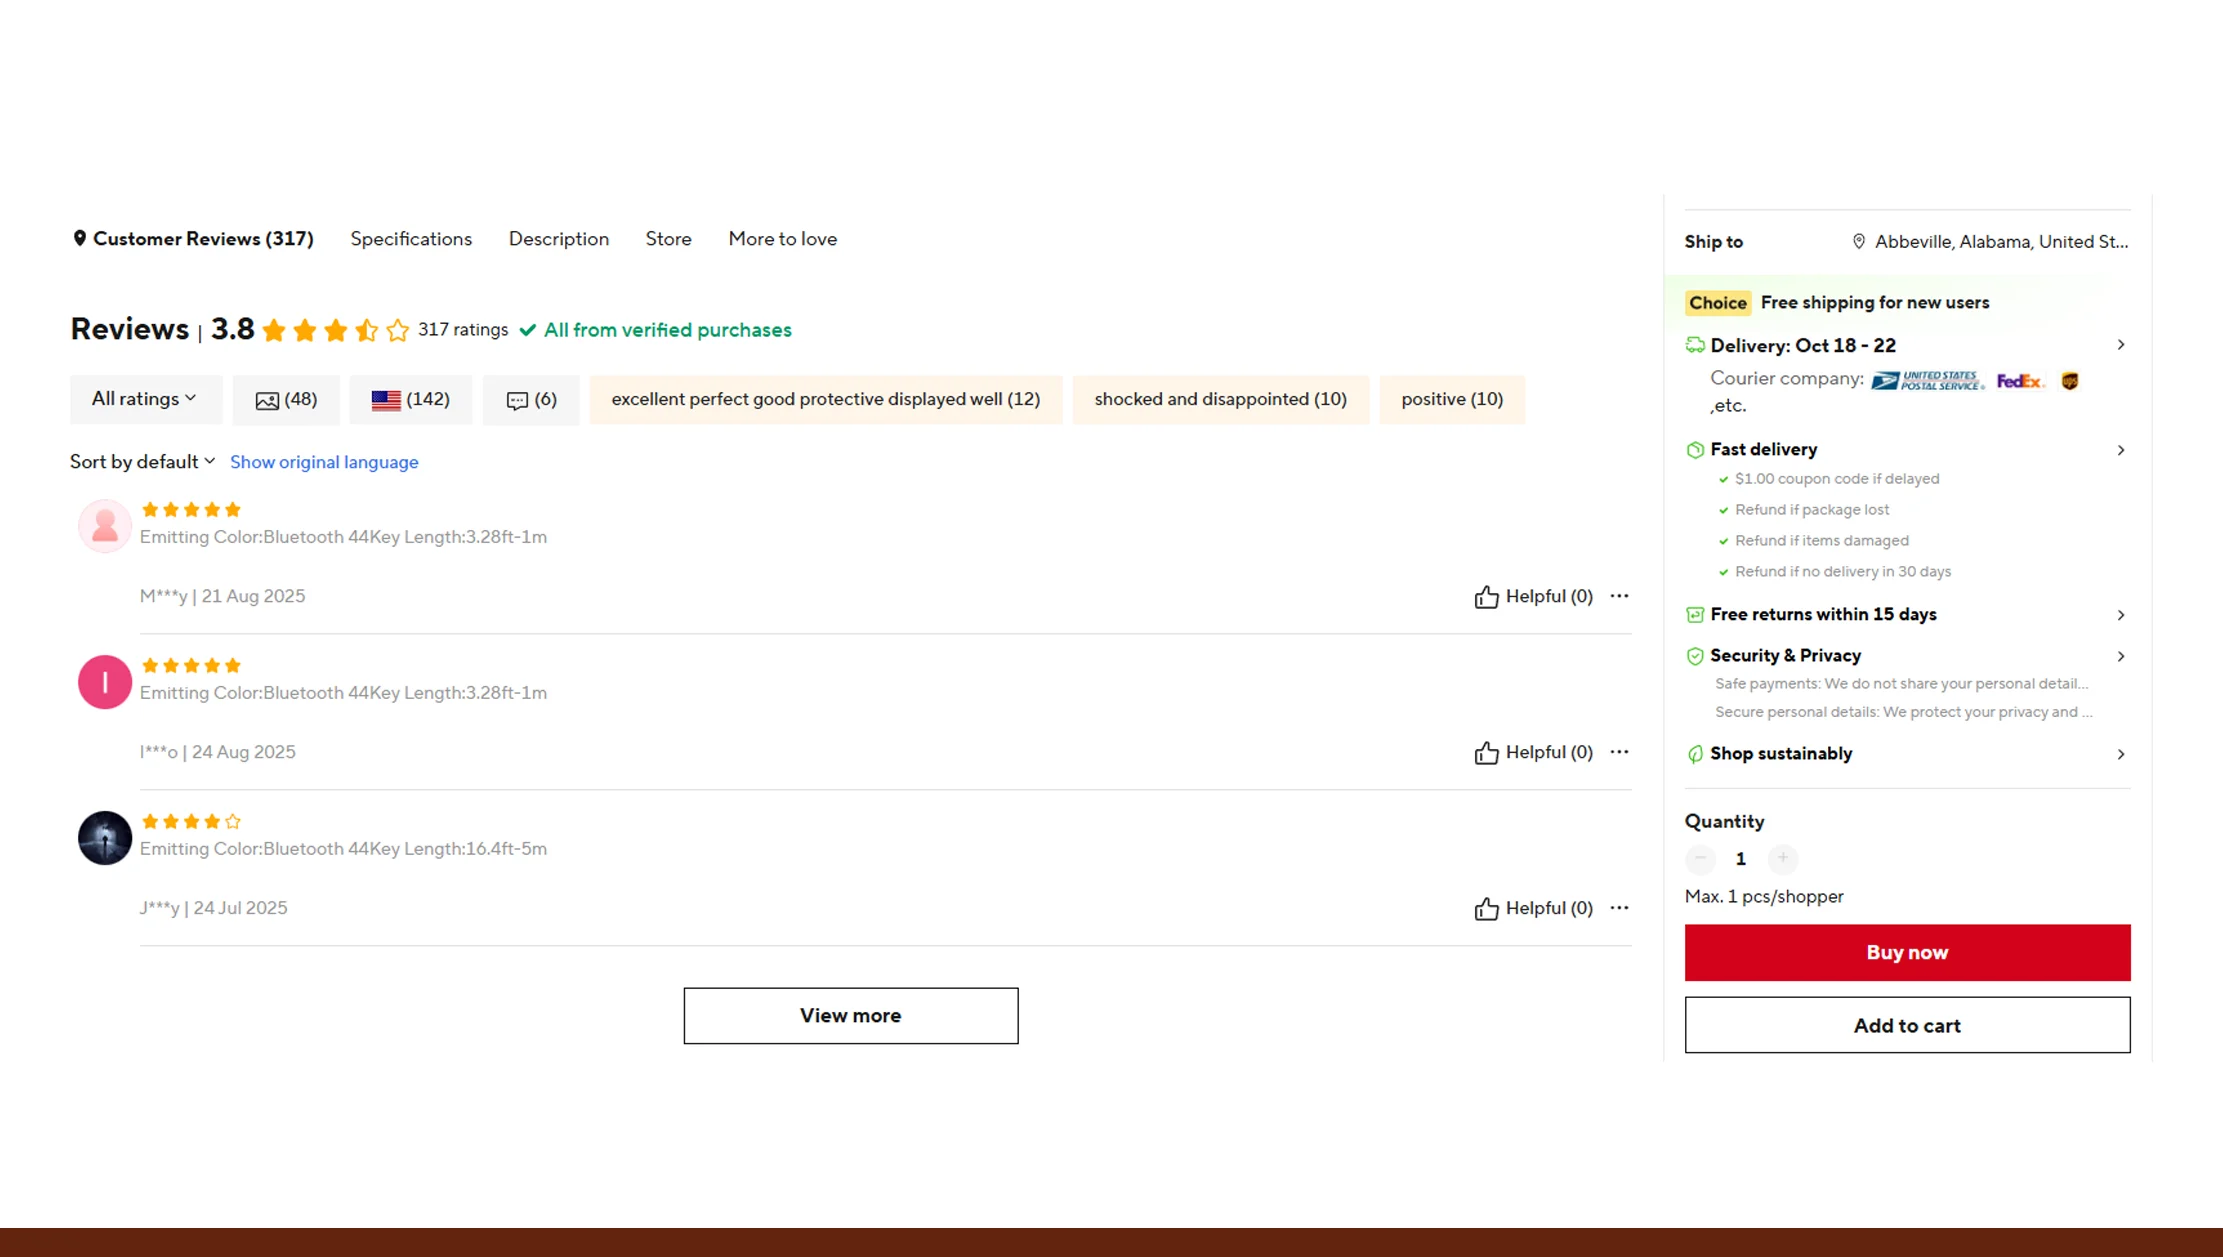The width and height of the screenshot is (2223, 1257).
Task: Click reviewer J***y's avatar image
Action: pos(104,838)
